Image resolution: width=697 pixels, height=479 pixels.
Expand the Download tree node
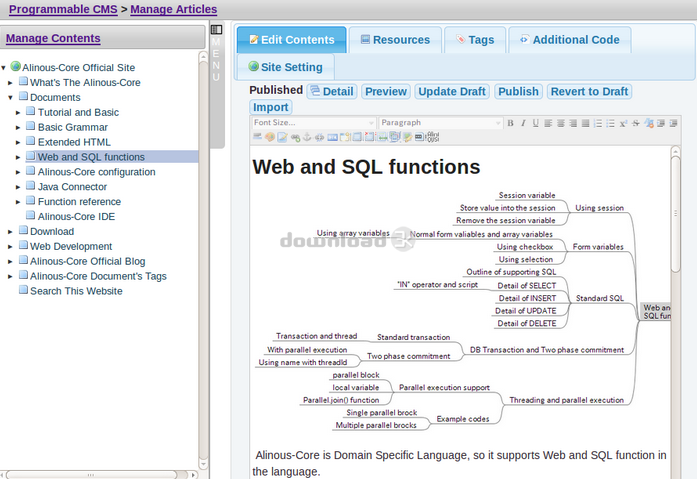tap(10, 232)
